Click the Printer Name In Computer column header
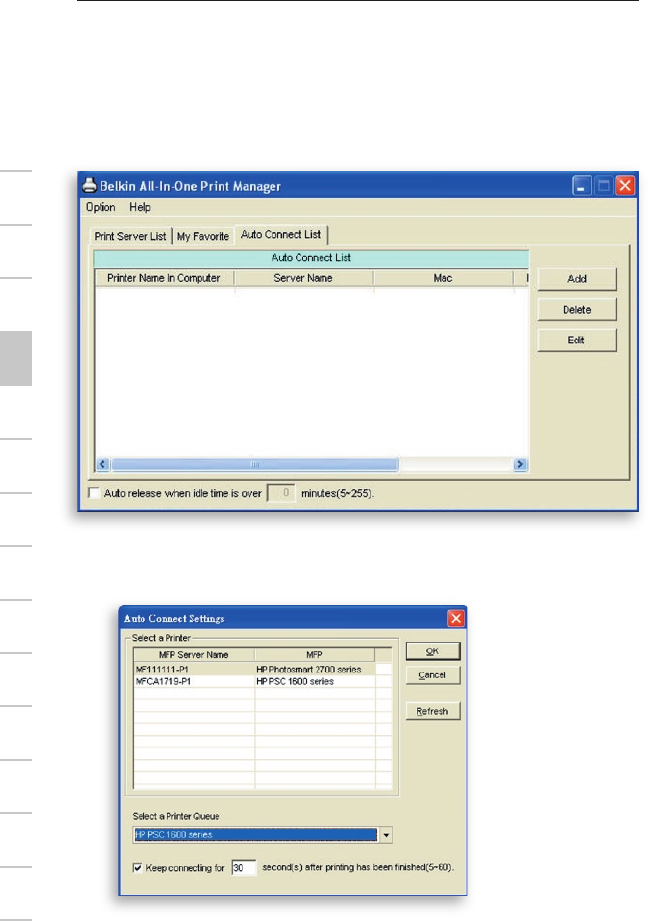 [164, 278]
